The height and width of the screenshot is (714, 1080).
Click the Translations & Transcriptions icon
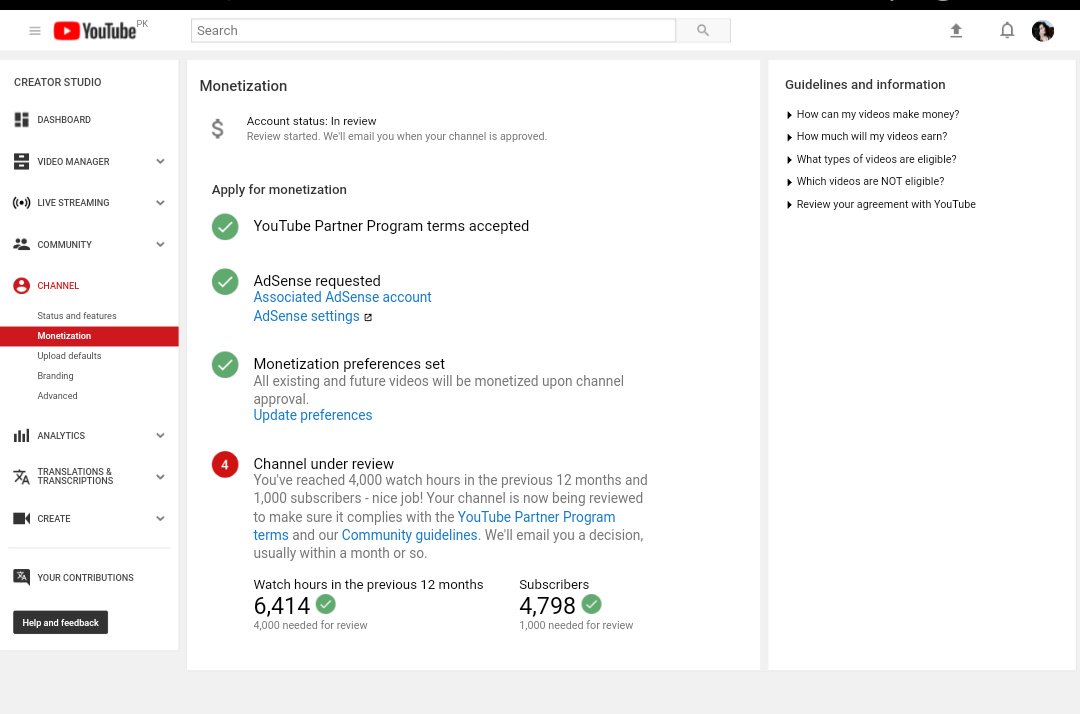[21, 476]
